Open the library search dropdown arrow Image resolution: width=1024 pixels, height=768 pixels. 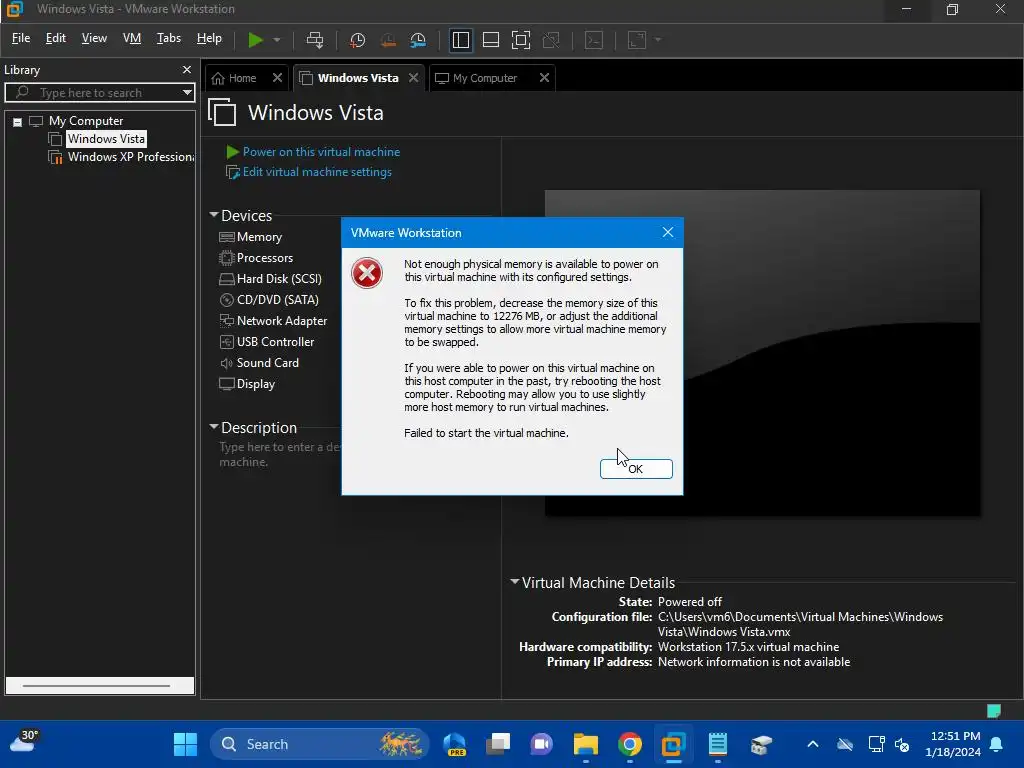point(187,93)
